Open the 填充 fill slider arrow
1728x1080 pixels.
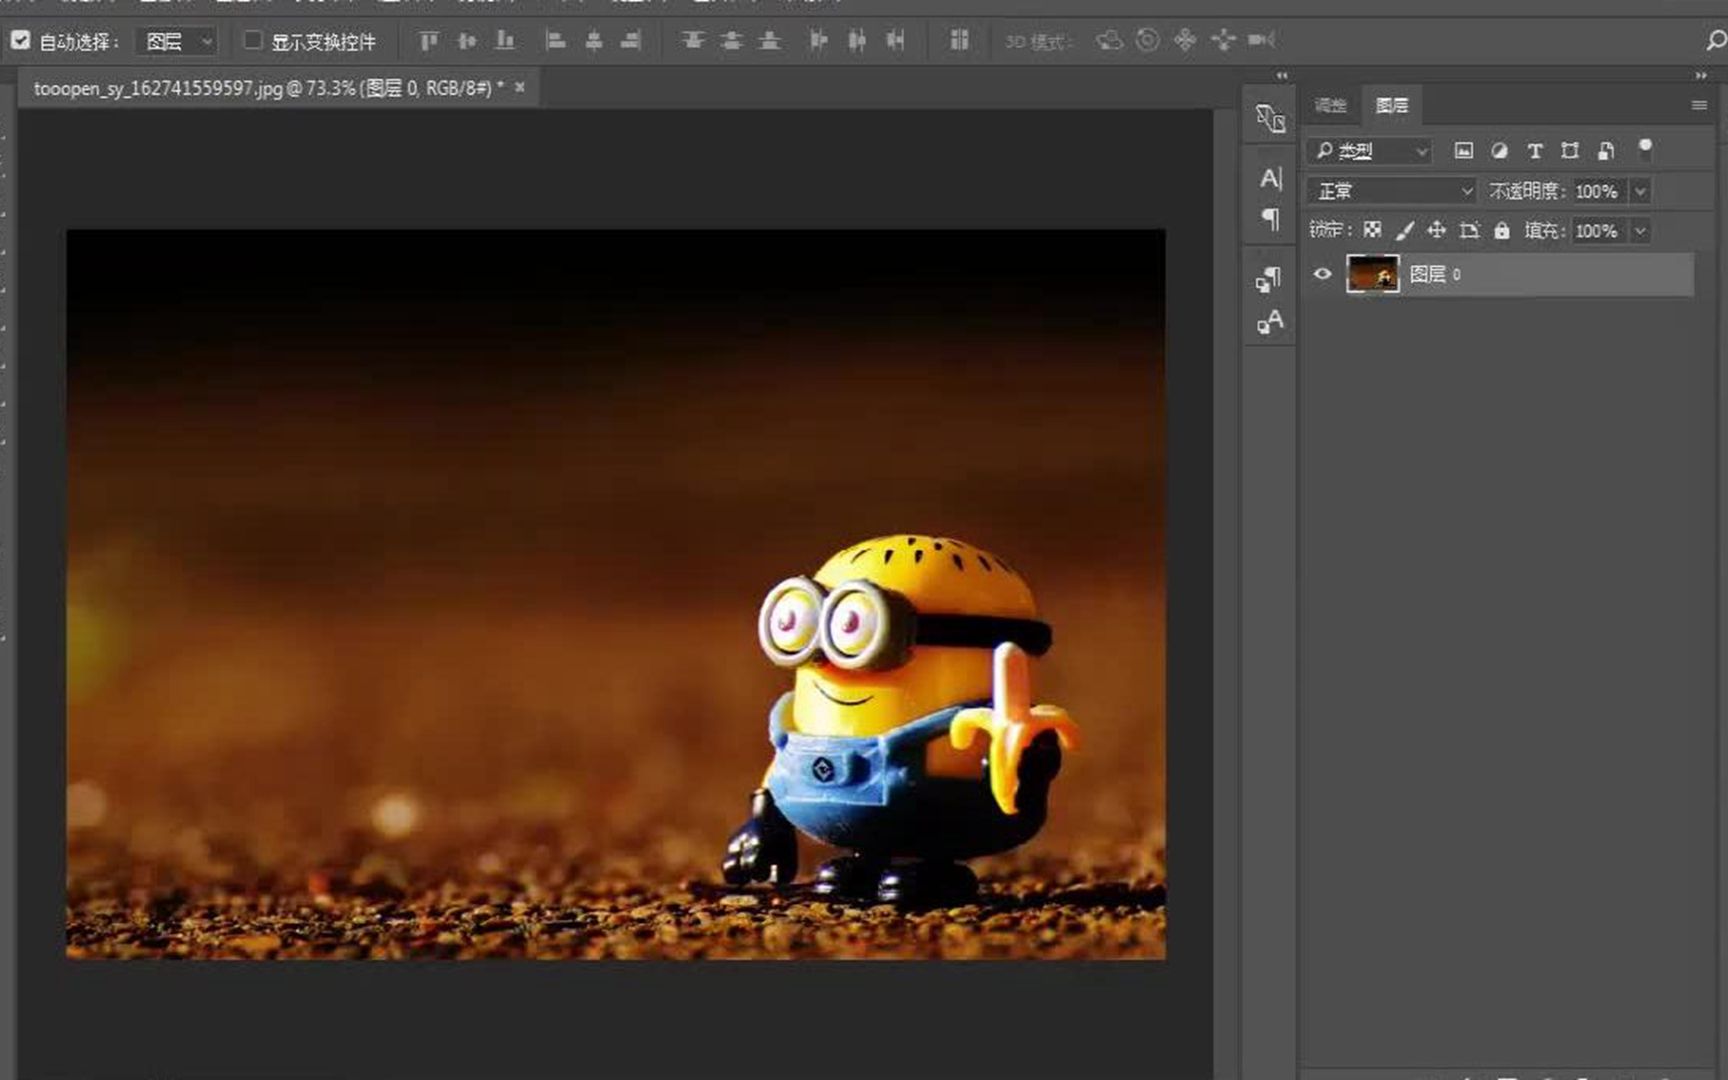click(1640, 231)
